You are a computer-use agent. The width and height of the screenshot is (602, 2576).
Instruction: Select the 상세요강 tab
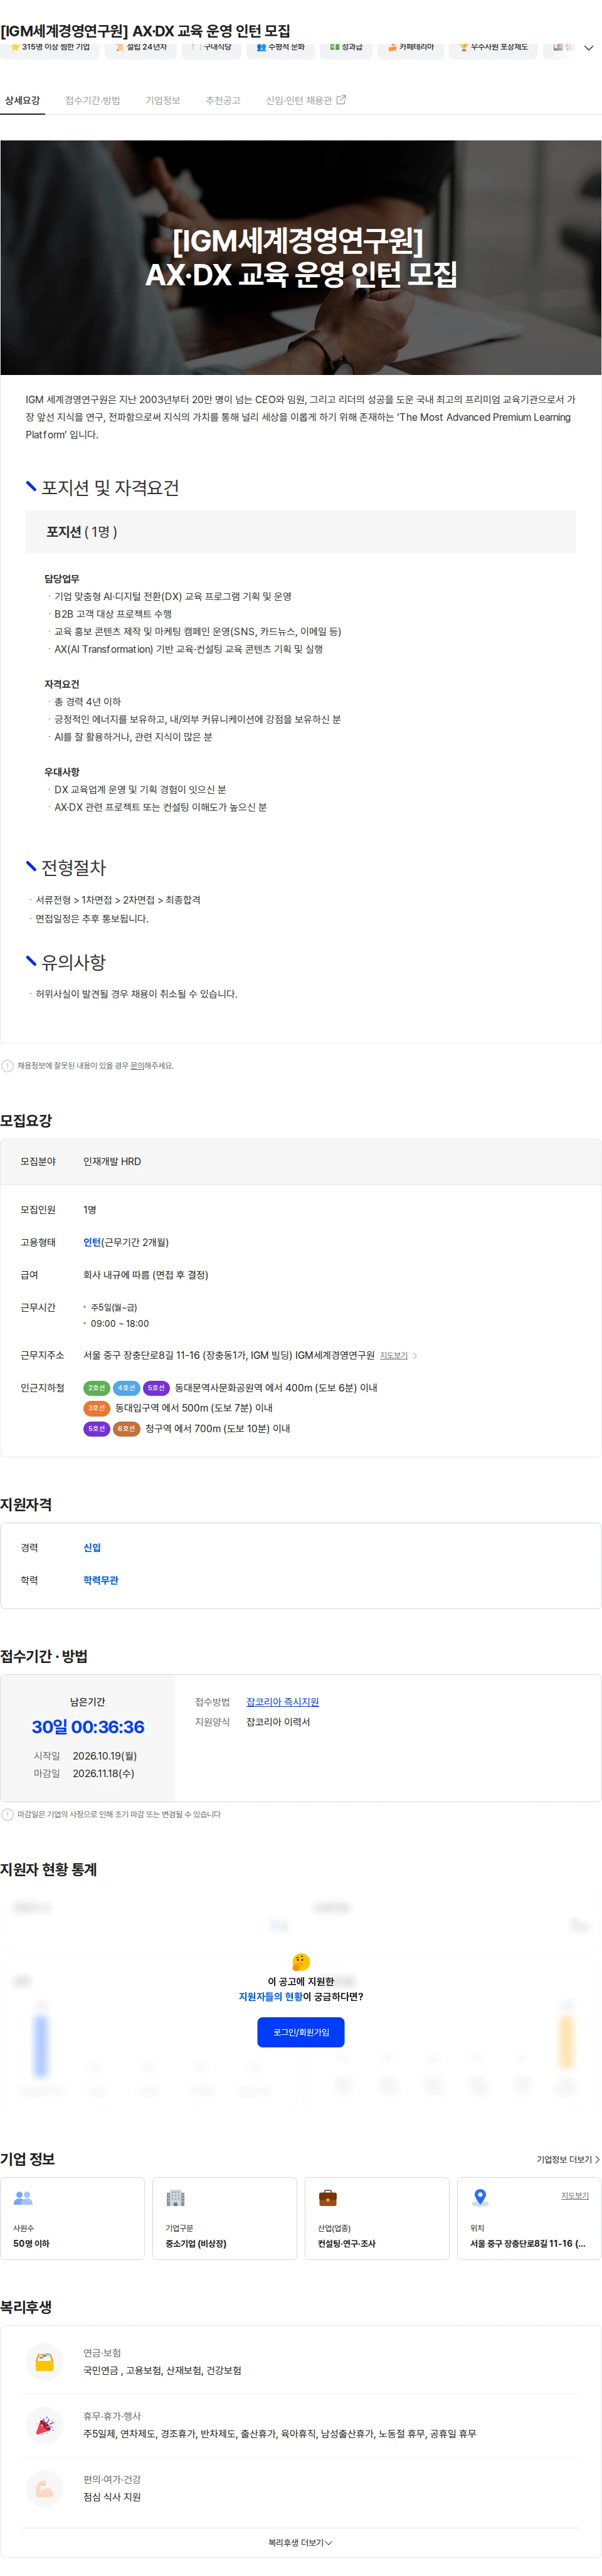click(x=23, y=101)
